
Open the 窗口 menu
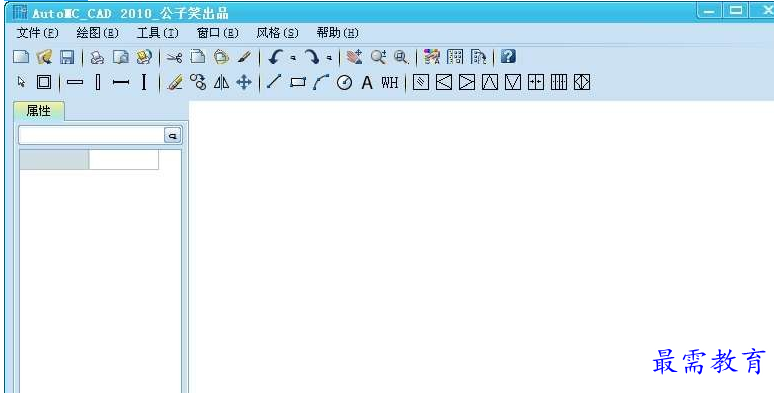(218, 33)
